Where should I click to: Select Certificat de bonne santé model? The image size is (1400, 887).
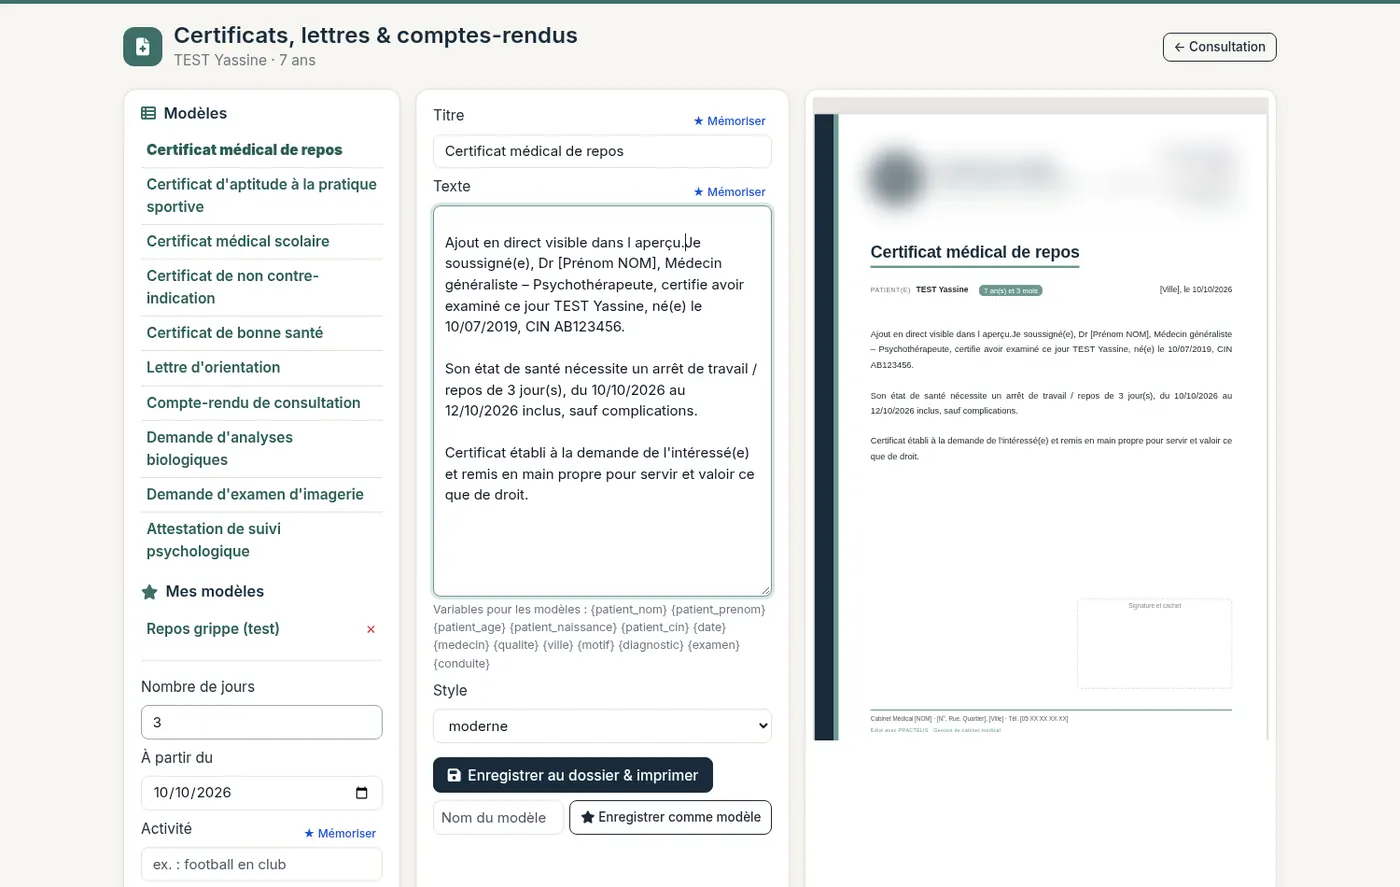coord(235,333)
